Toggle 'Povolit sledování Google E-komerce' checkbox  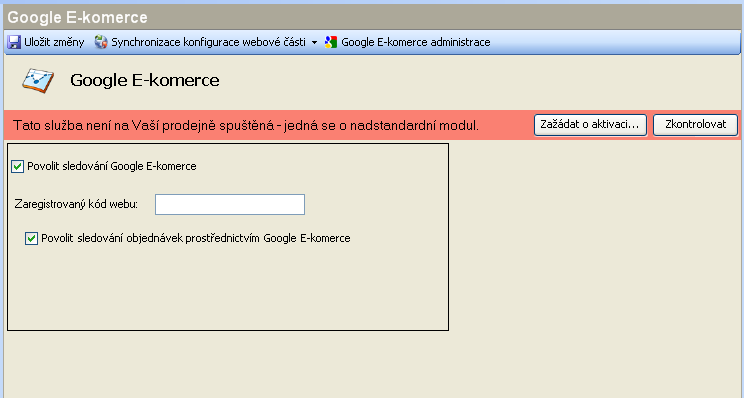click(x=18, y=167)
